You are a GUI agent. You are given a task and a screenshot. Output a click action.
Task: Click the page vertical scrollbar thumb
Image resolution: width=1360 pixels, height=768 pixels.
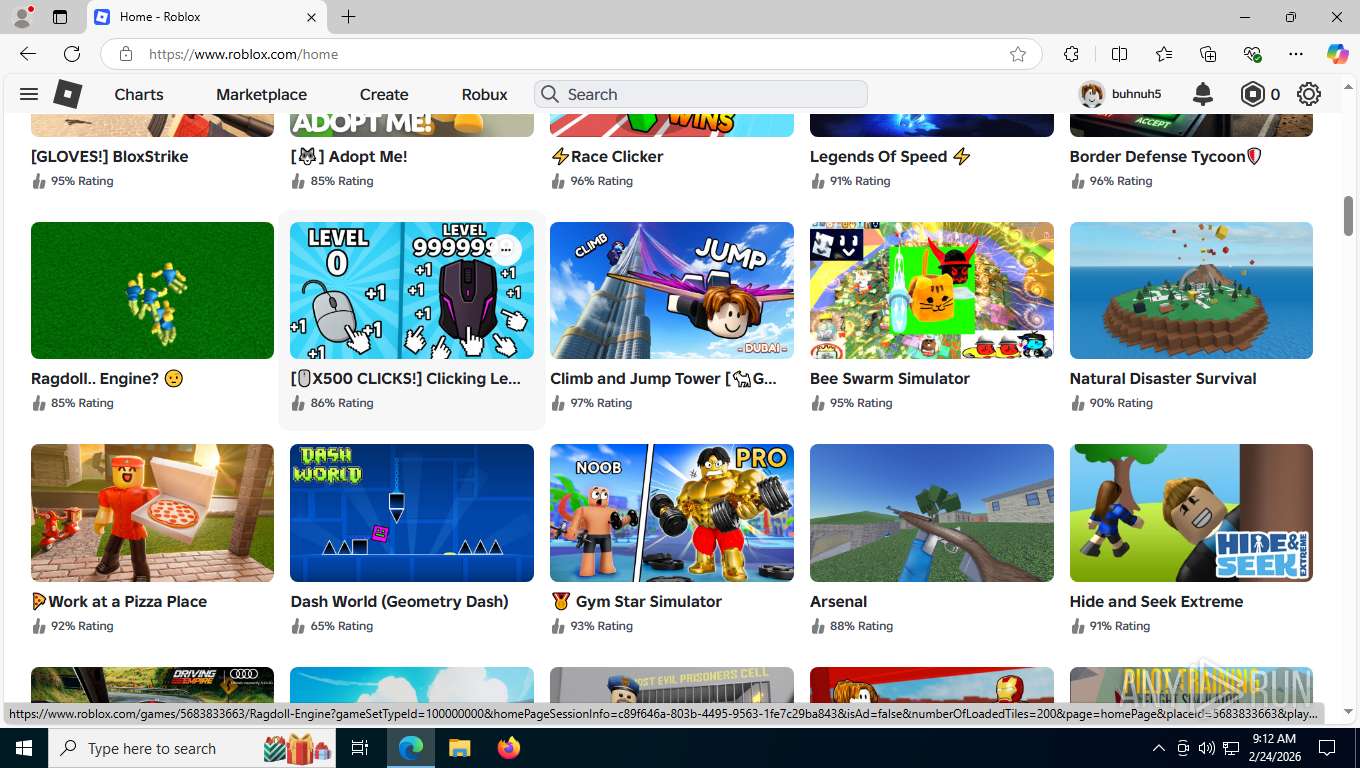click(x=1348, y=216)
